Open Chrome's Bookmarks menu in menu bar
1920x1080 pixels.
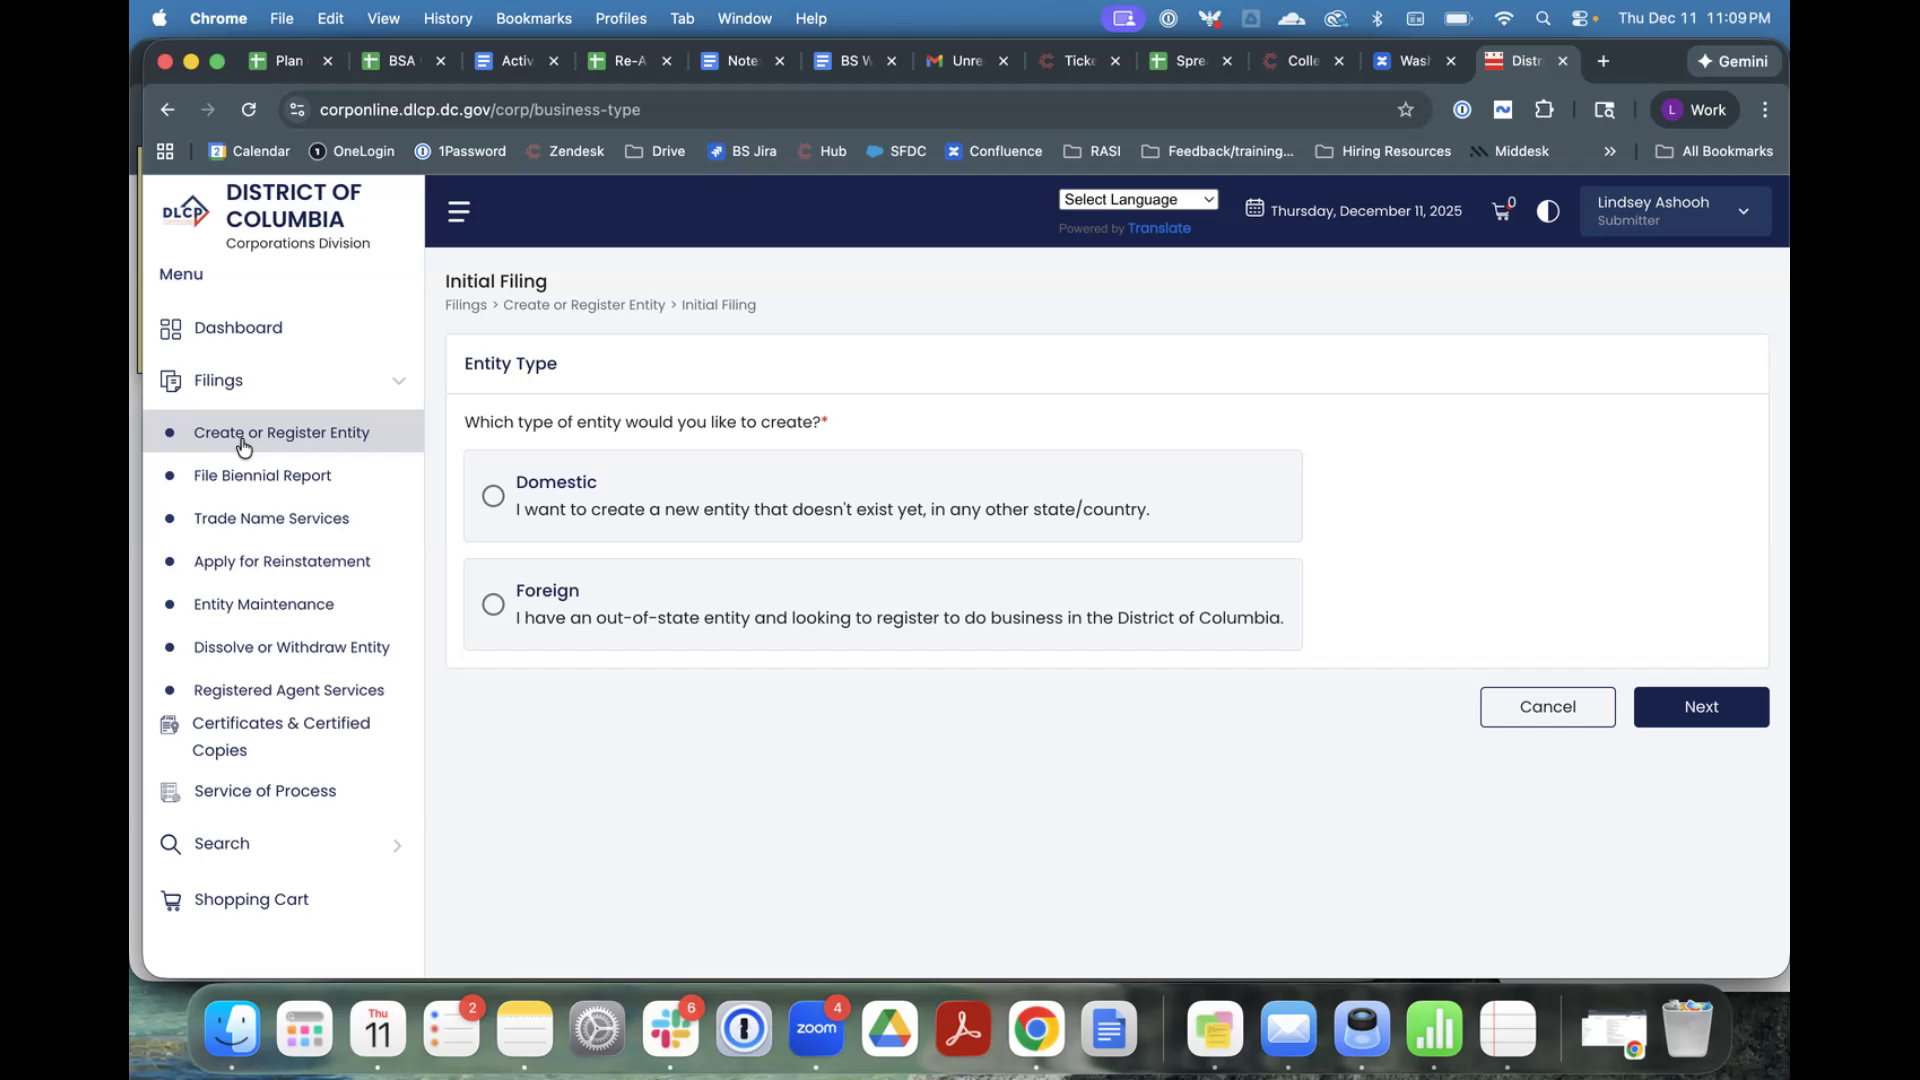click(x=533, y=18)
